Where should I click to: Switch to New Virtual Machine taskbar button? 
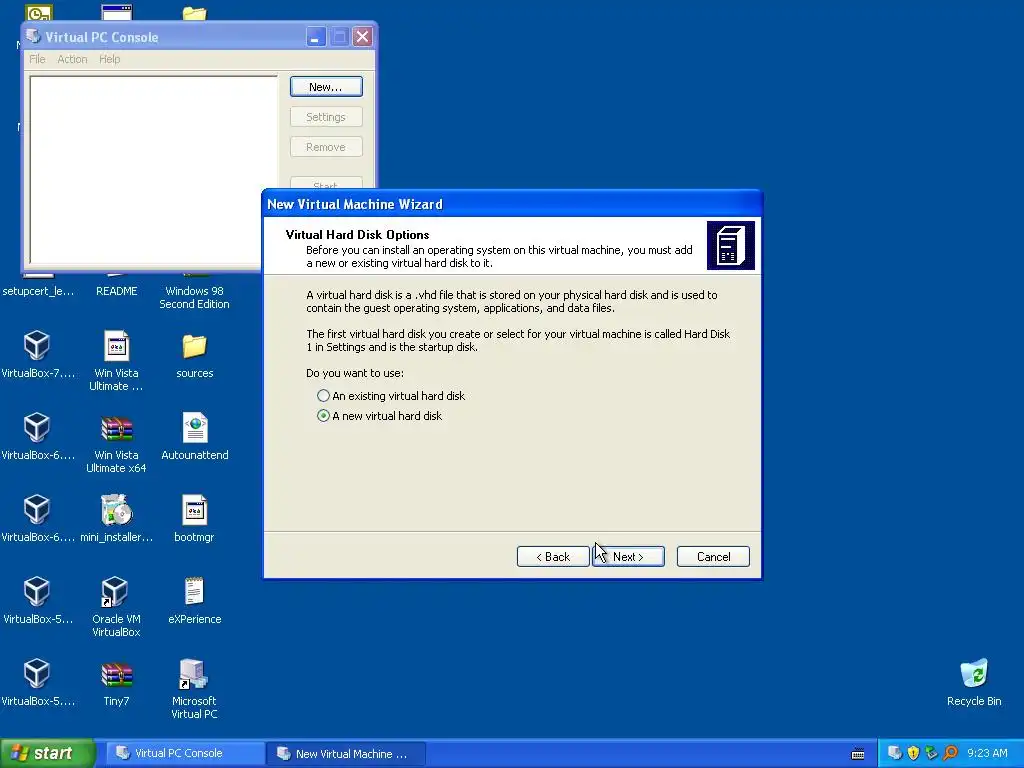[x=346, y=753]
